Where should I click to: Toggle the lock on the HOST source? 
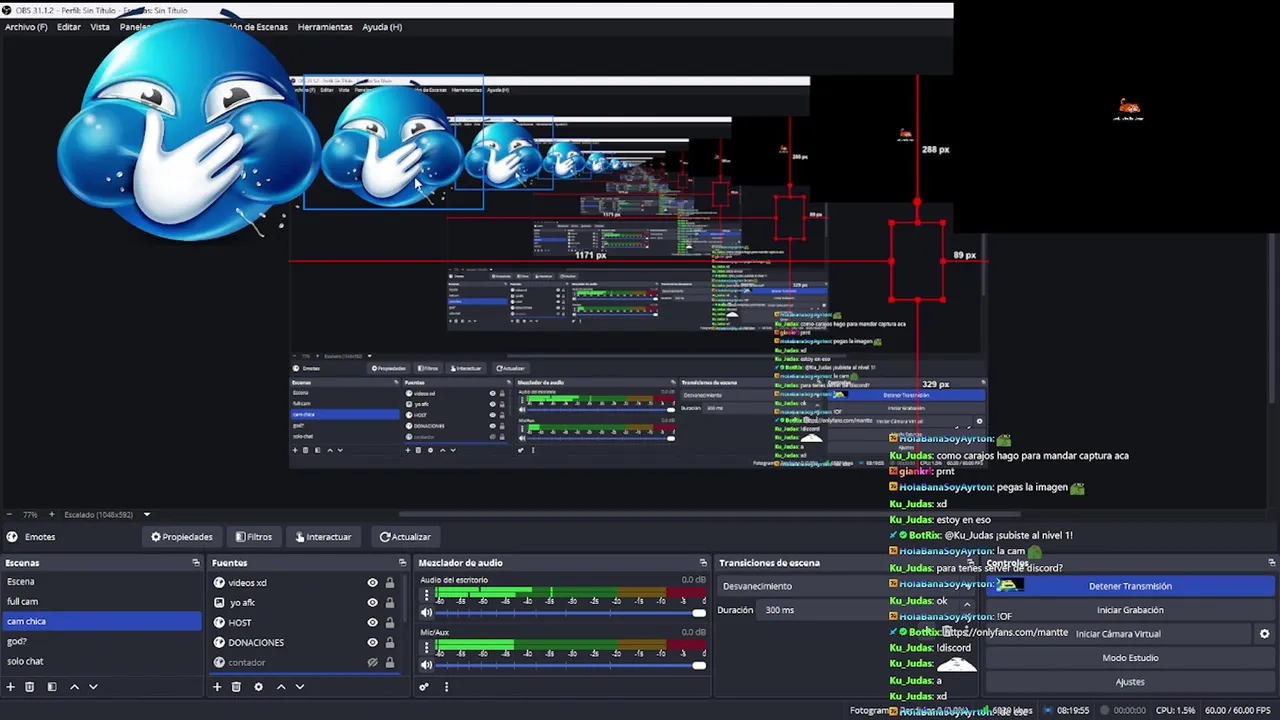tap(390, 623)
